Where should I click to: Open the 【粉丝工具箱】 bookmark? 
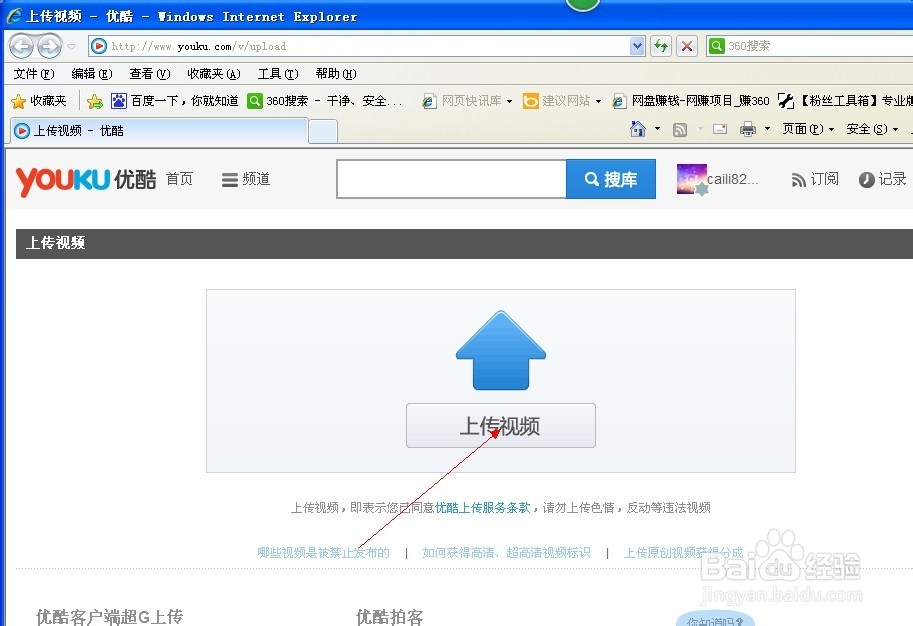pyautogui.click(x=845, y=101)
